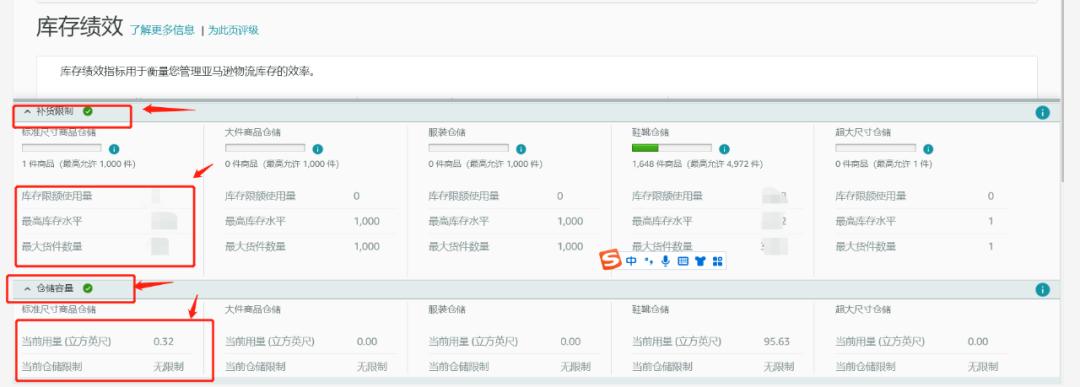
Task: Click the text 1,648 件商品 (最高允许 4,972 件)
Action: tap(697, 164)
